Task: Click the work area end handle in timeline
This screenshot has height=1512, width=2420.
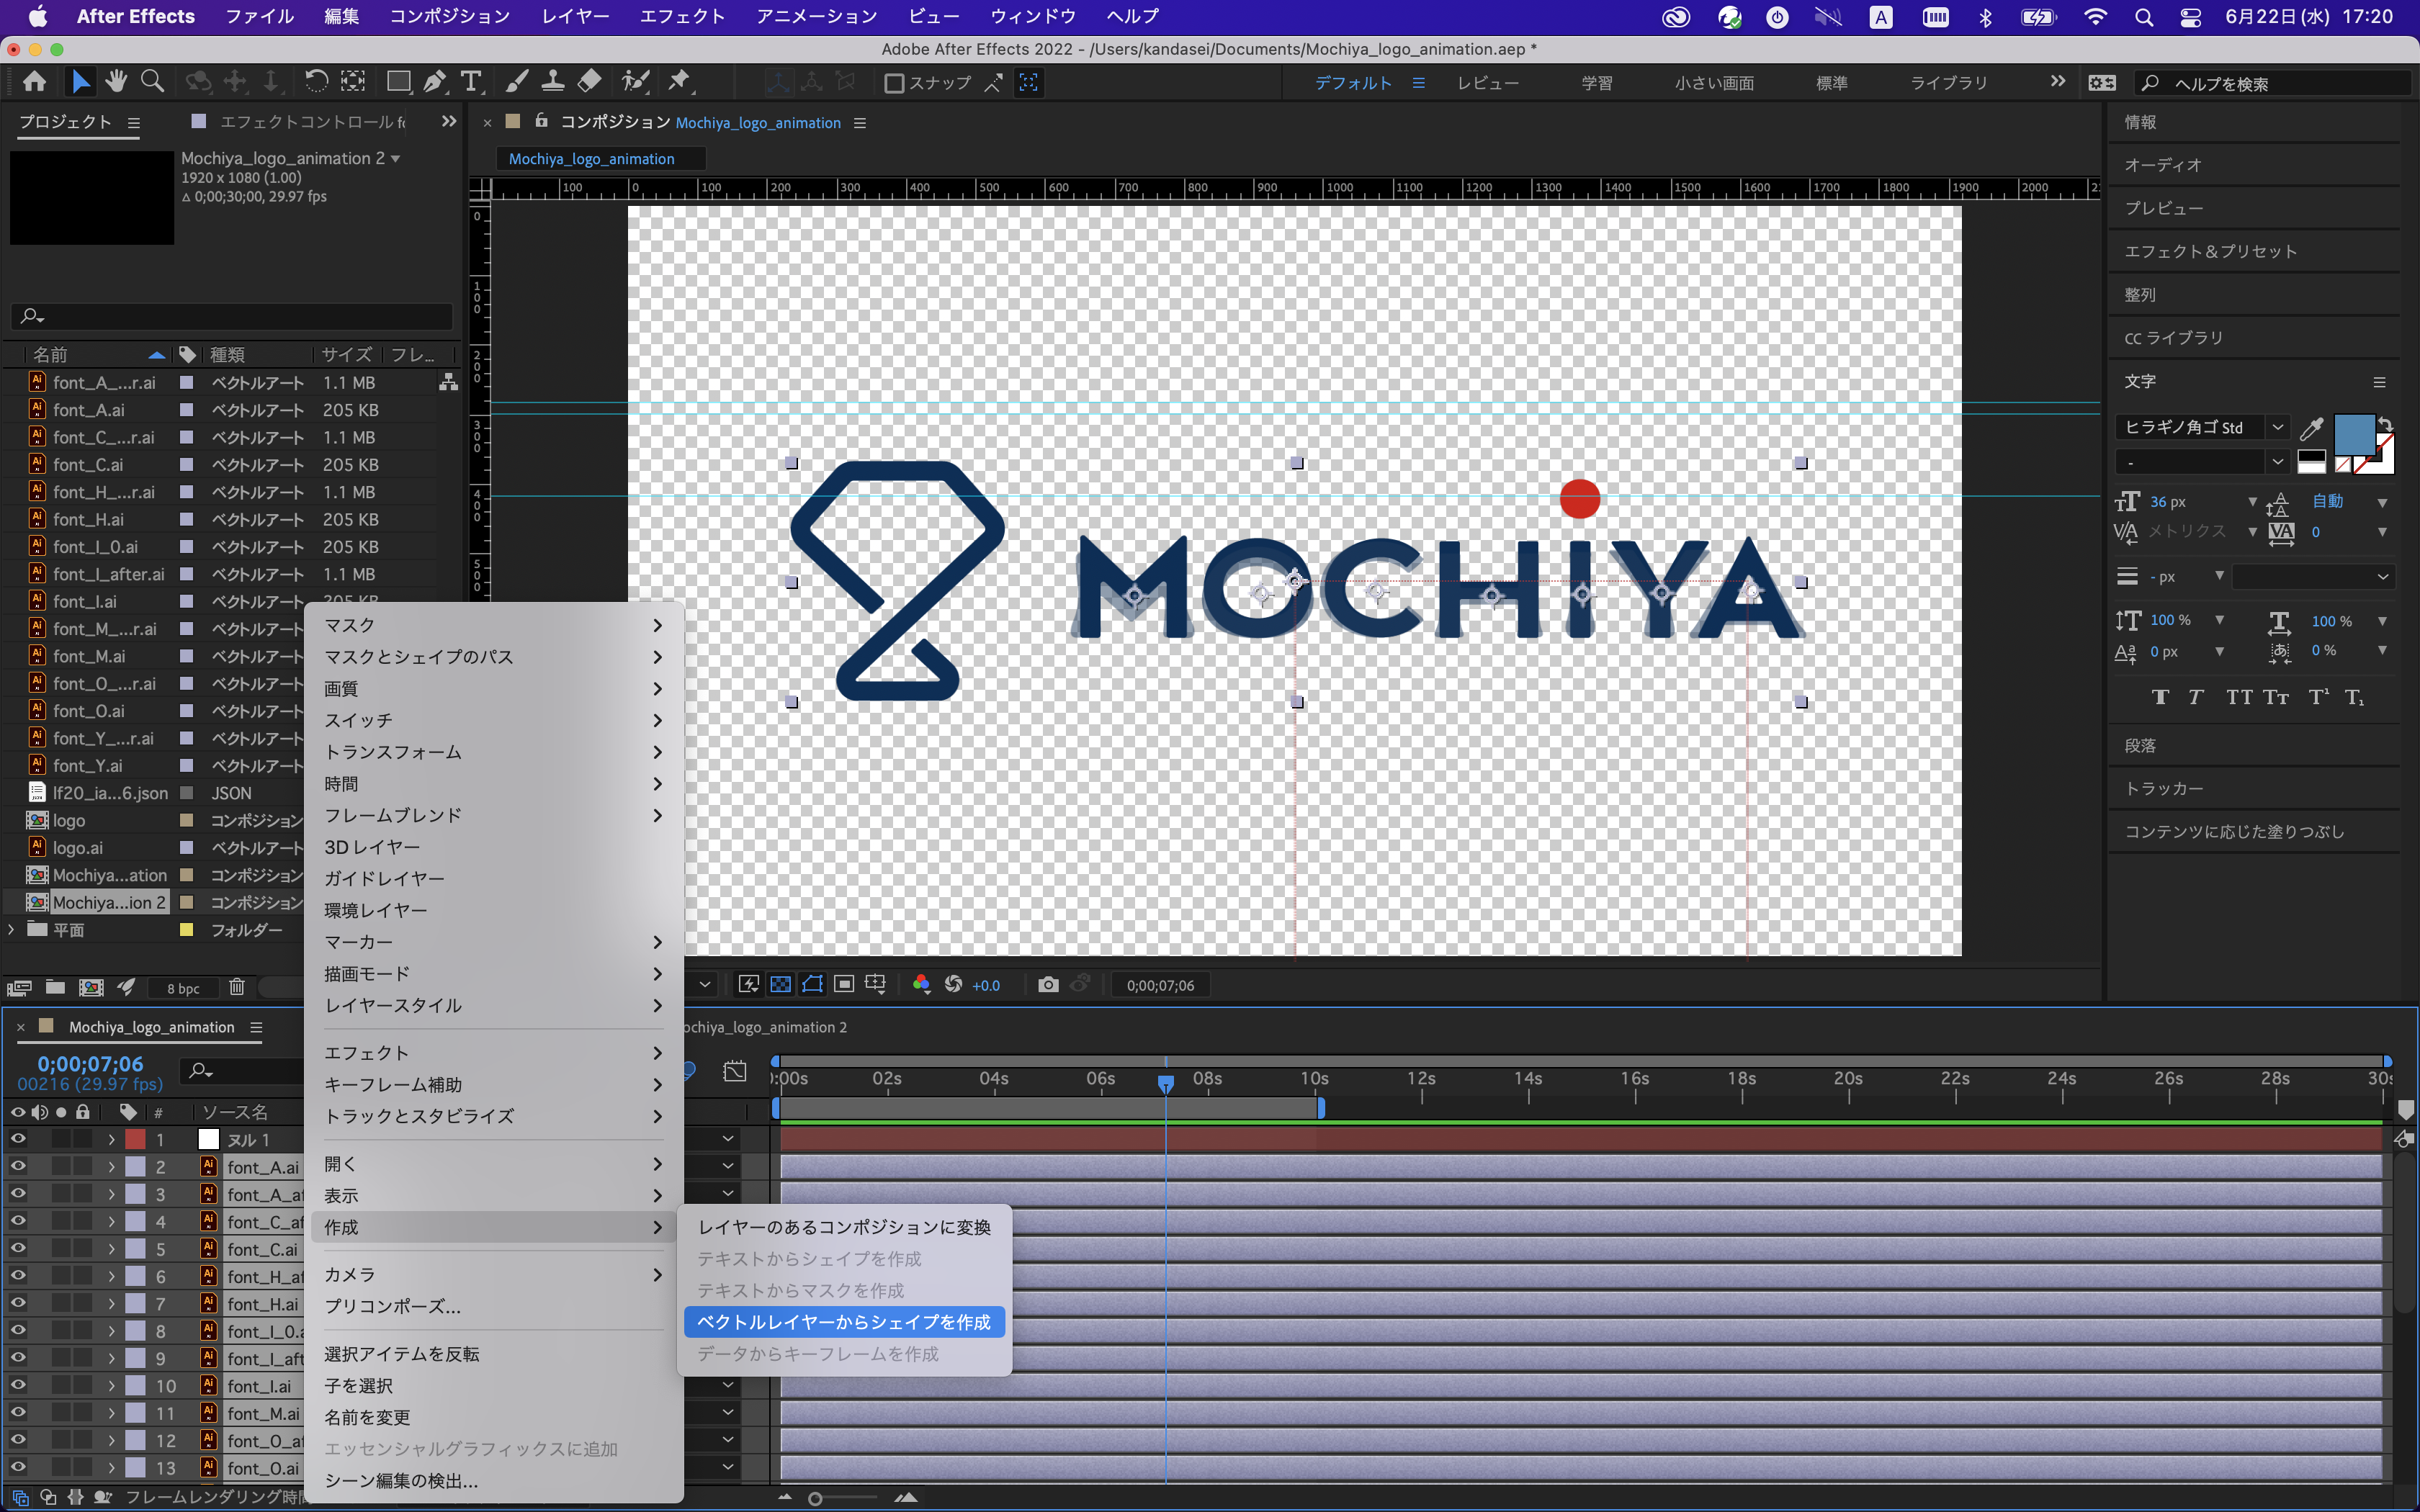Action: point(1321,1107)
